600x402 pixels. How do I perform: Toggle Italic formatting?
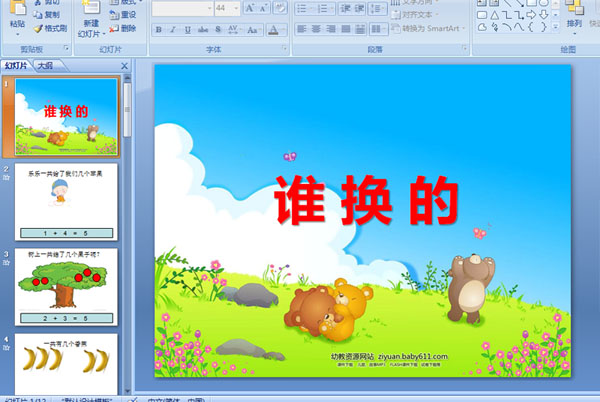click(172, 30)
